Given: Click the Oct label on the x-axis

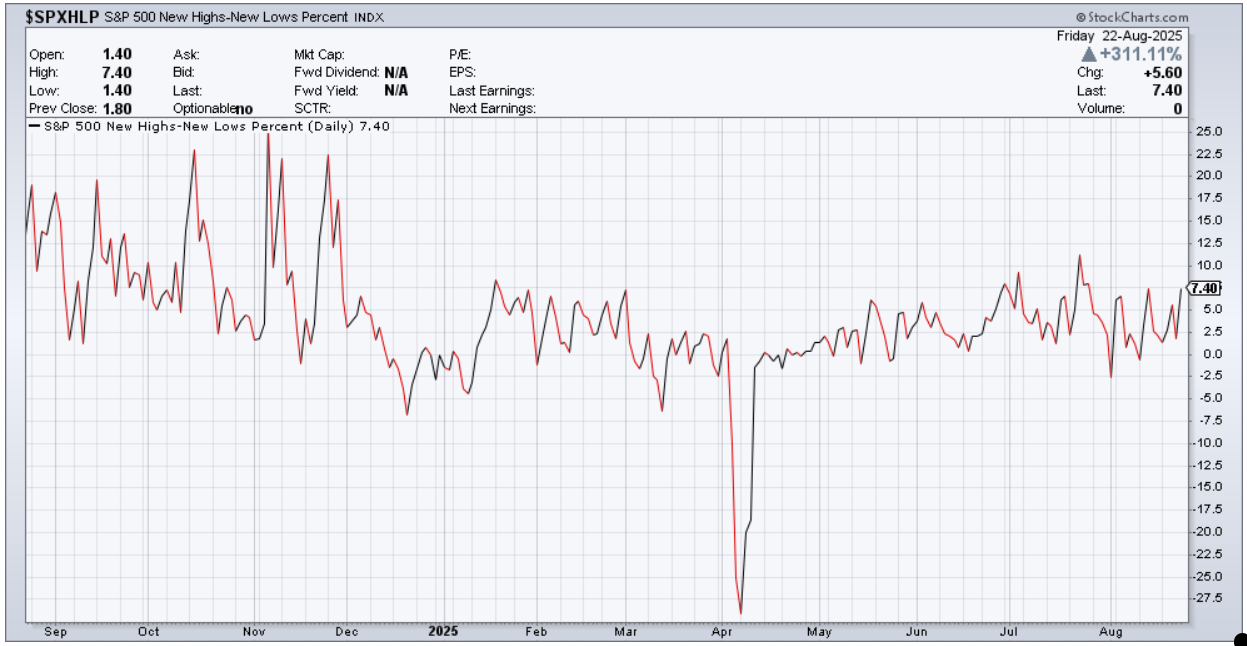Looking at the screenshot, I should pyautogui.click(x=148, y=631).
